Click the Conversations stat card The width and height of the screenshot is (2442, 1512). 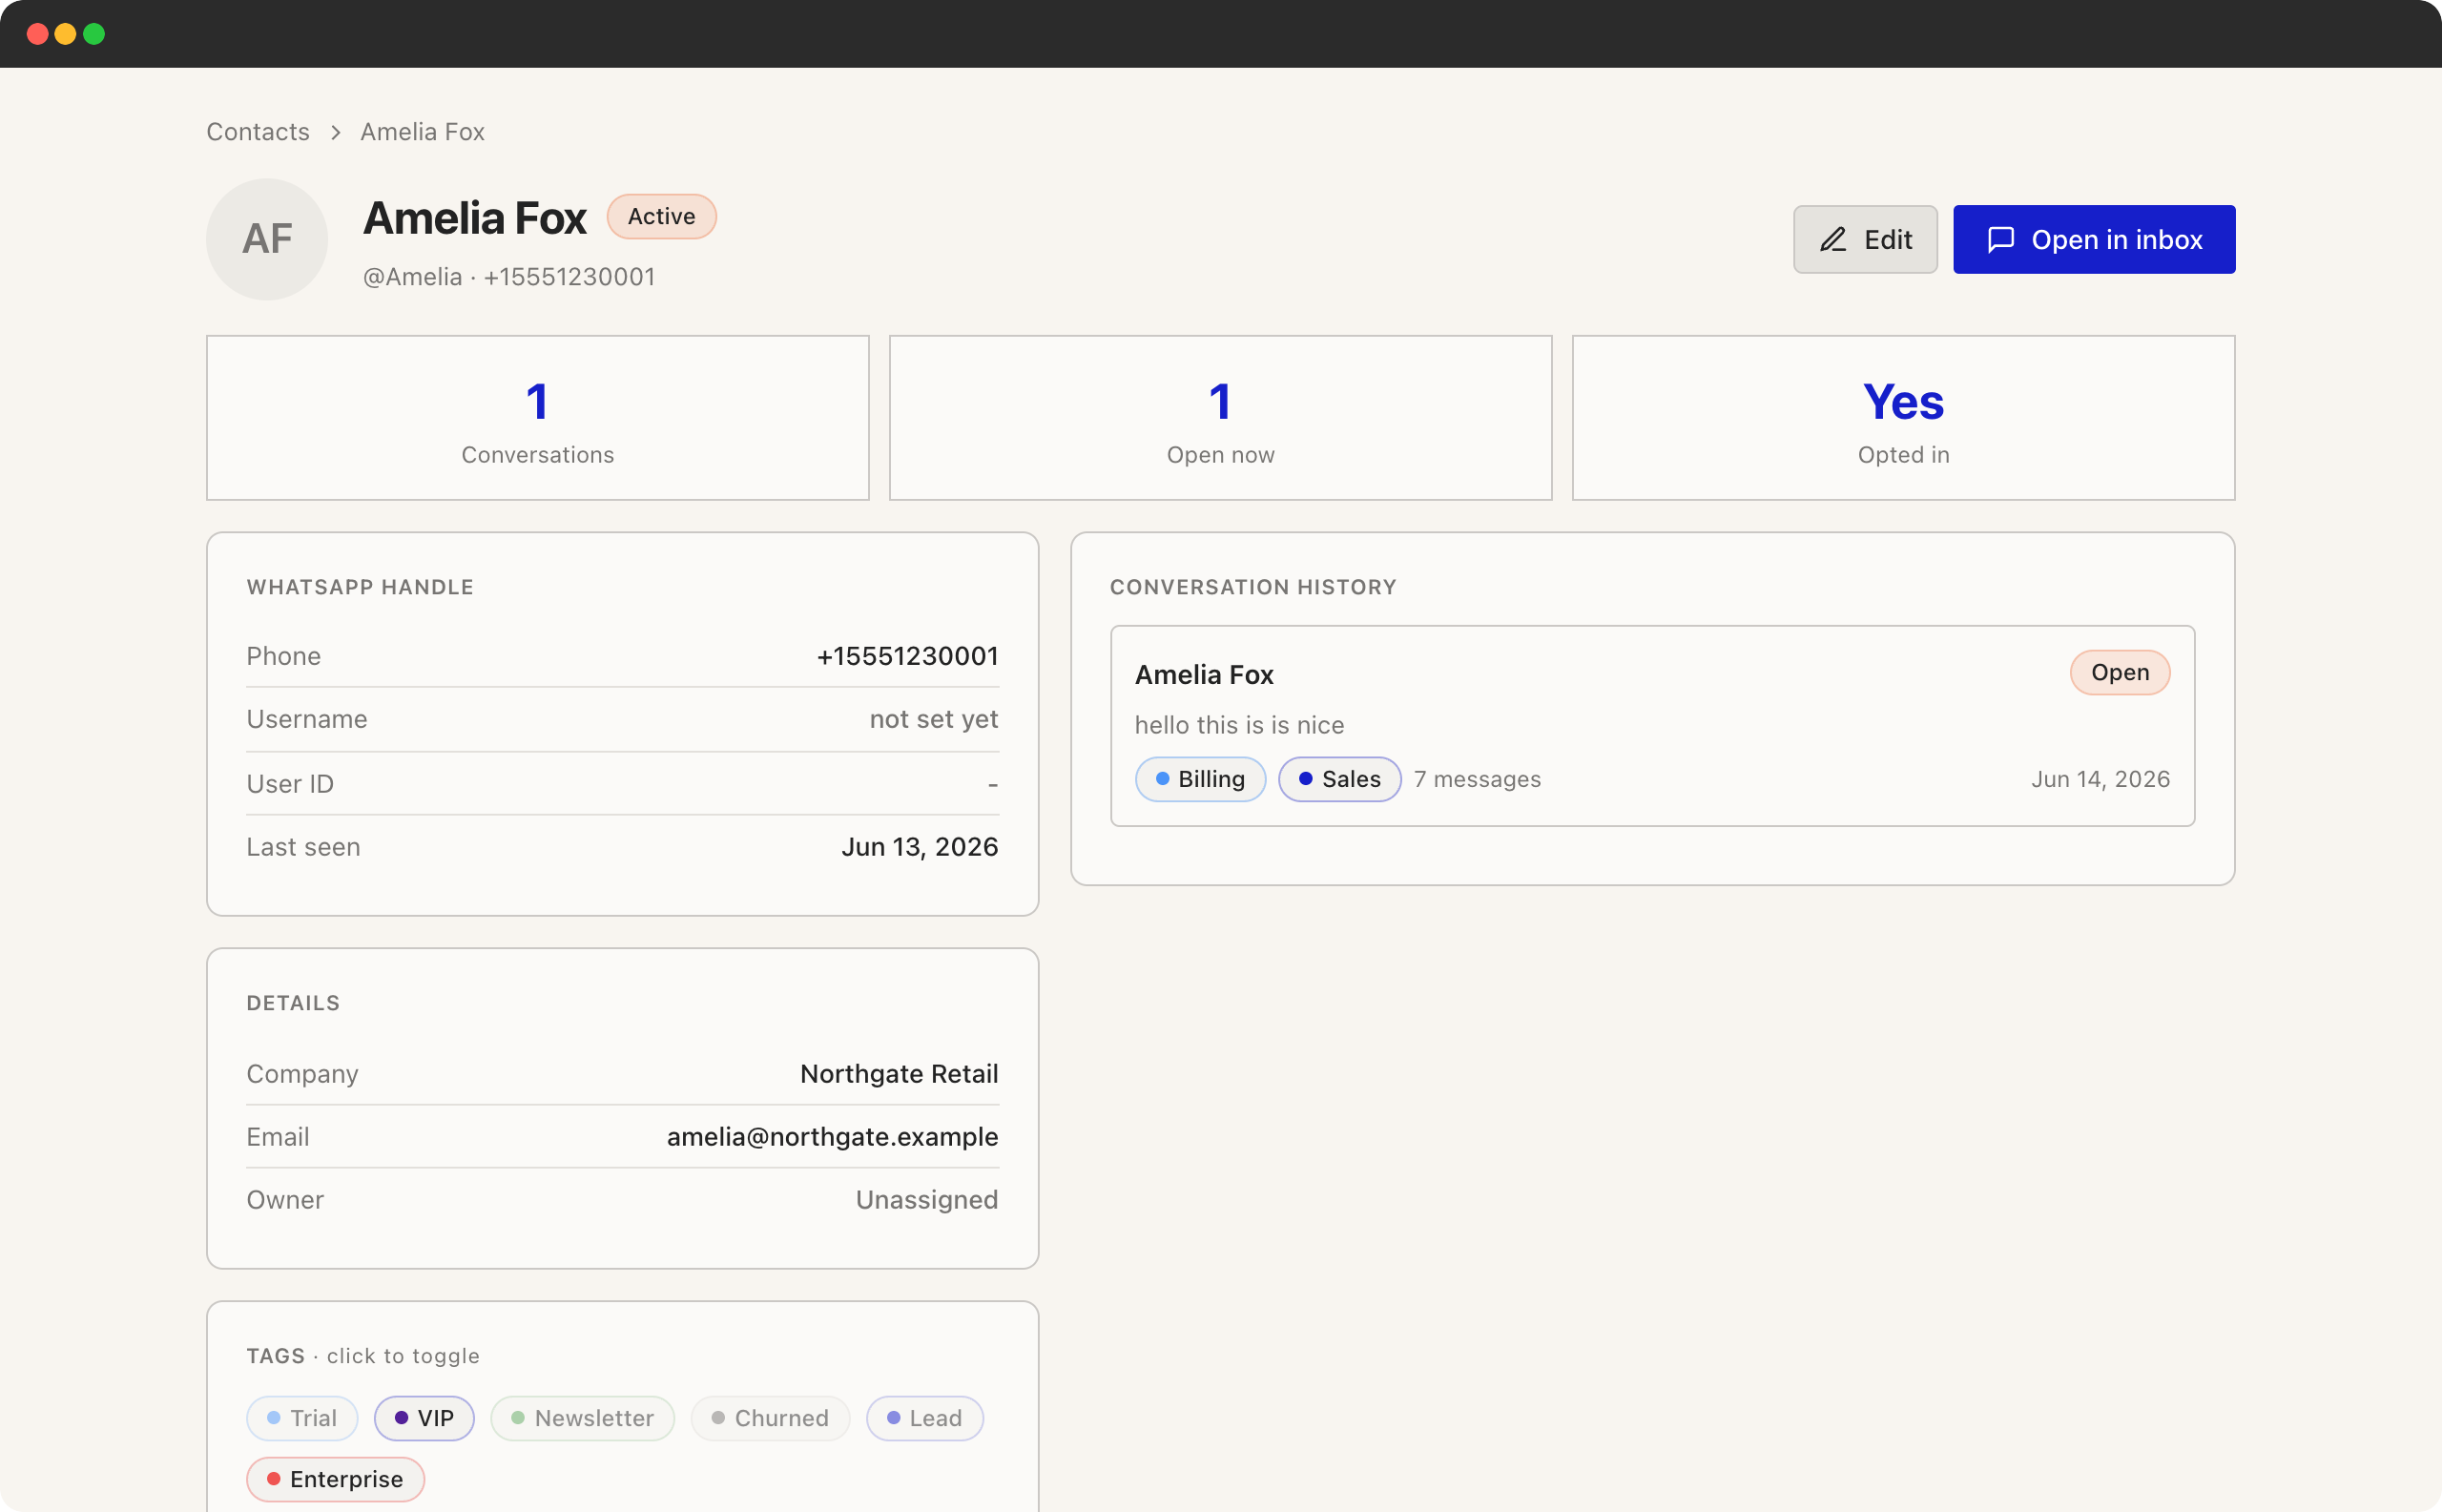(537, 418)
